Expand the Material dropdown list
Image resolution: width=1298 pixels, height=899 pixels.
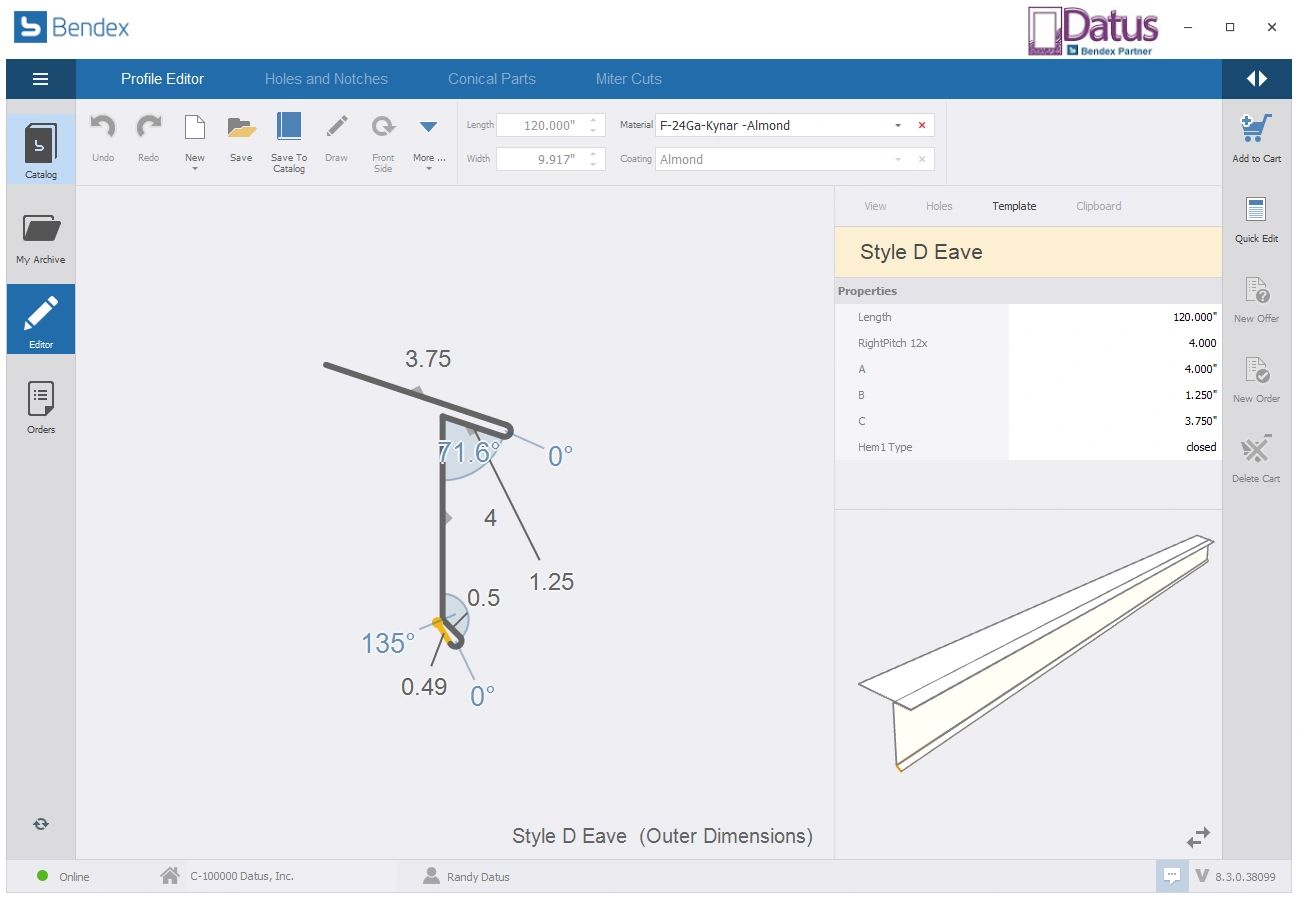tap(897, 126)
